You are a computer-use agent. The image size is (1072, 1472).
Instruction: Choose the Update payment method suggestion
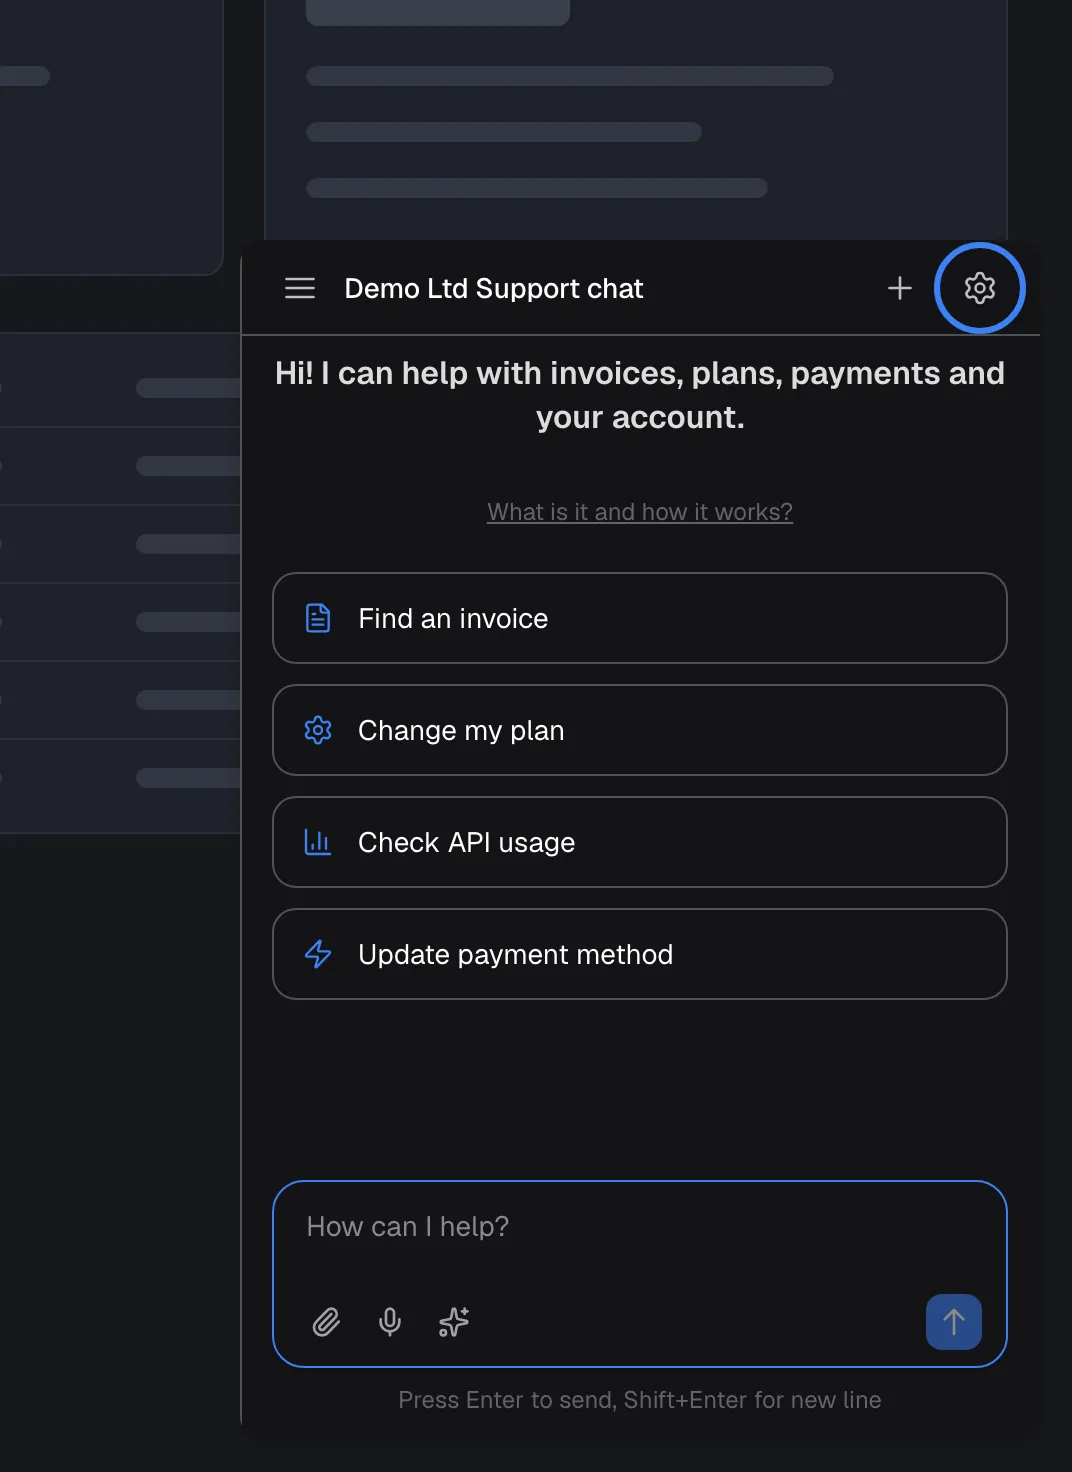point(640,954)
